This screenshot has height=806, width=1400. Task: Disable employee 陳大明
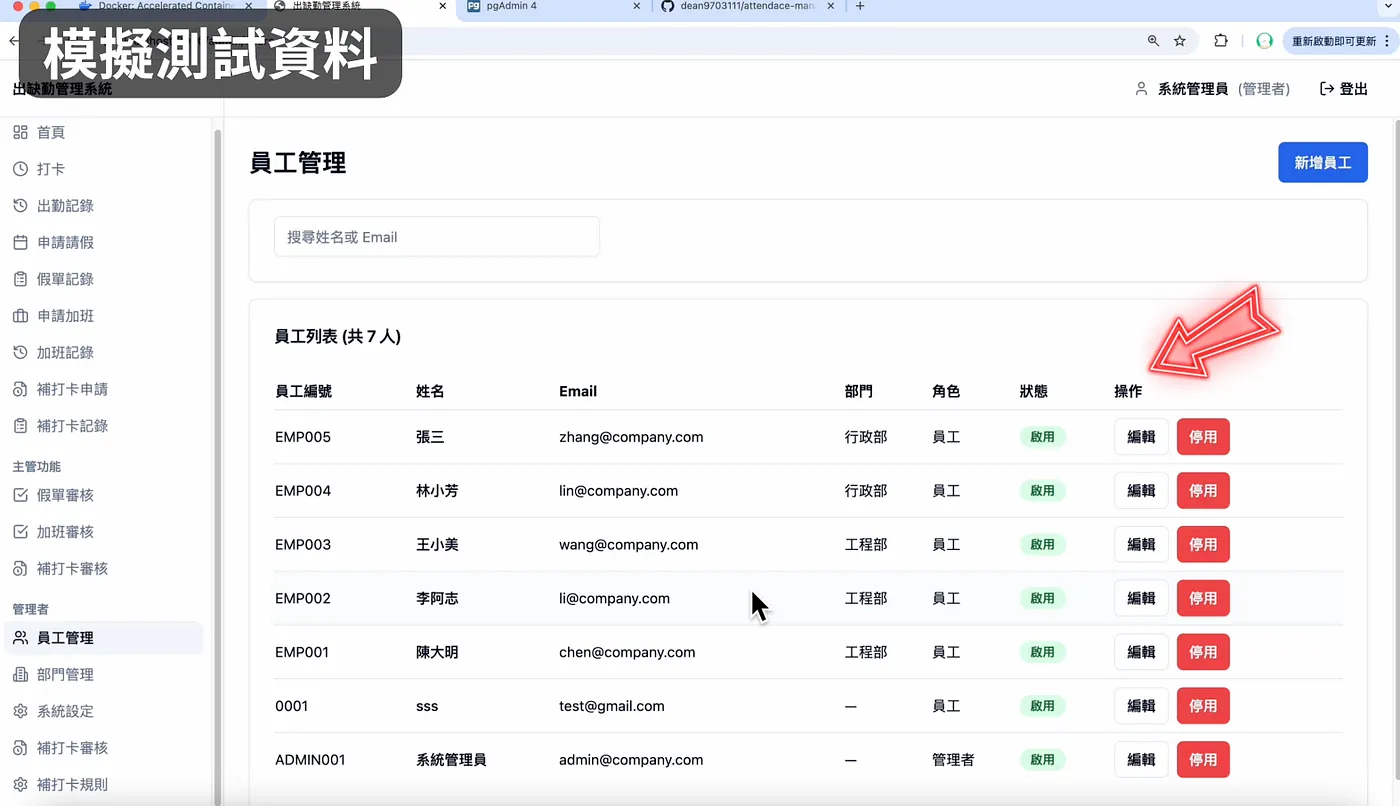tap(1203, 652)
